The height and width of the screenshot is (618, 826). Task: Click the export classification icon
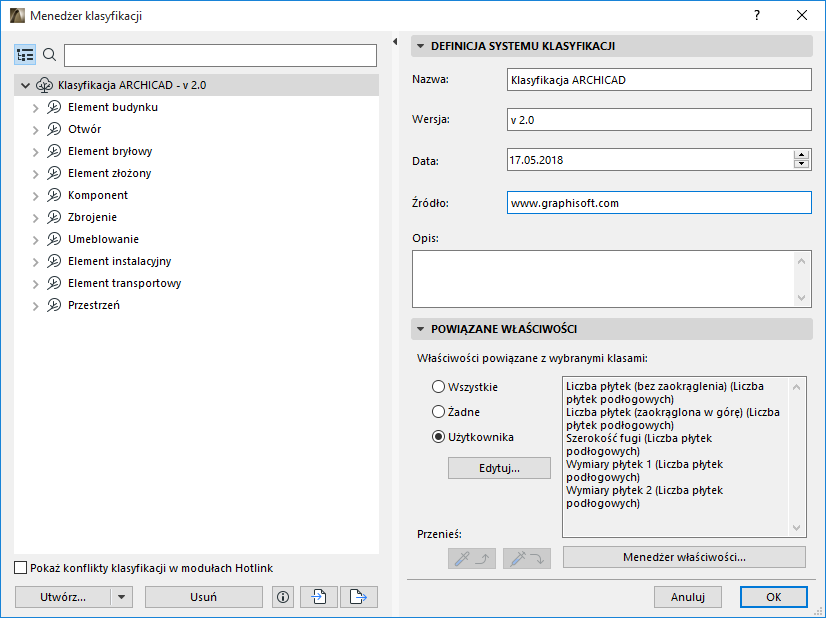click(x=358, y=597)
